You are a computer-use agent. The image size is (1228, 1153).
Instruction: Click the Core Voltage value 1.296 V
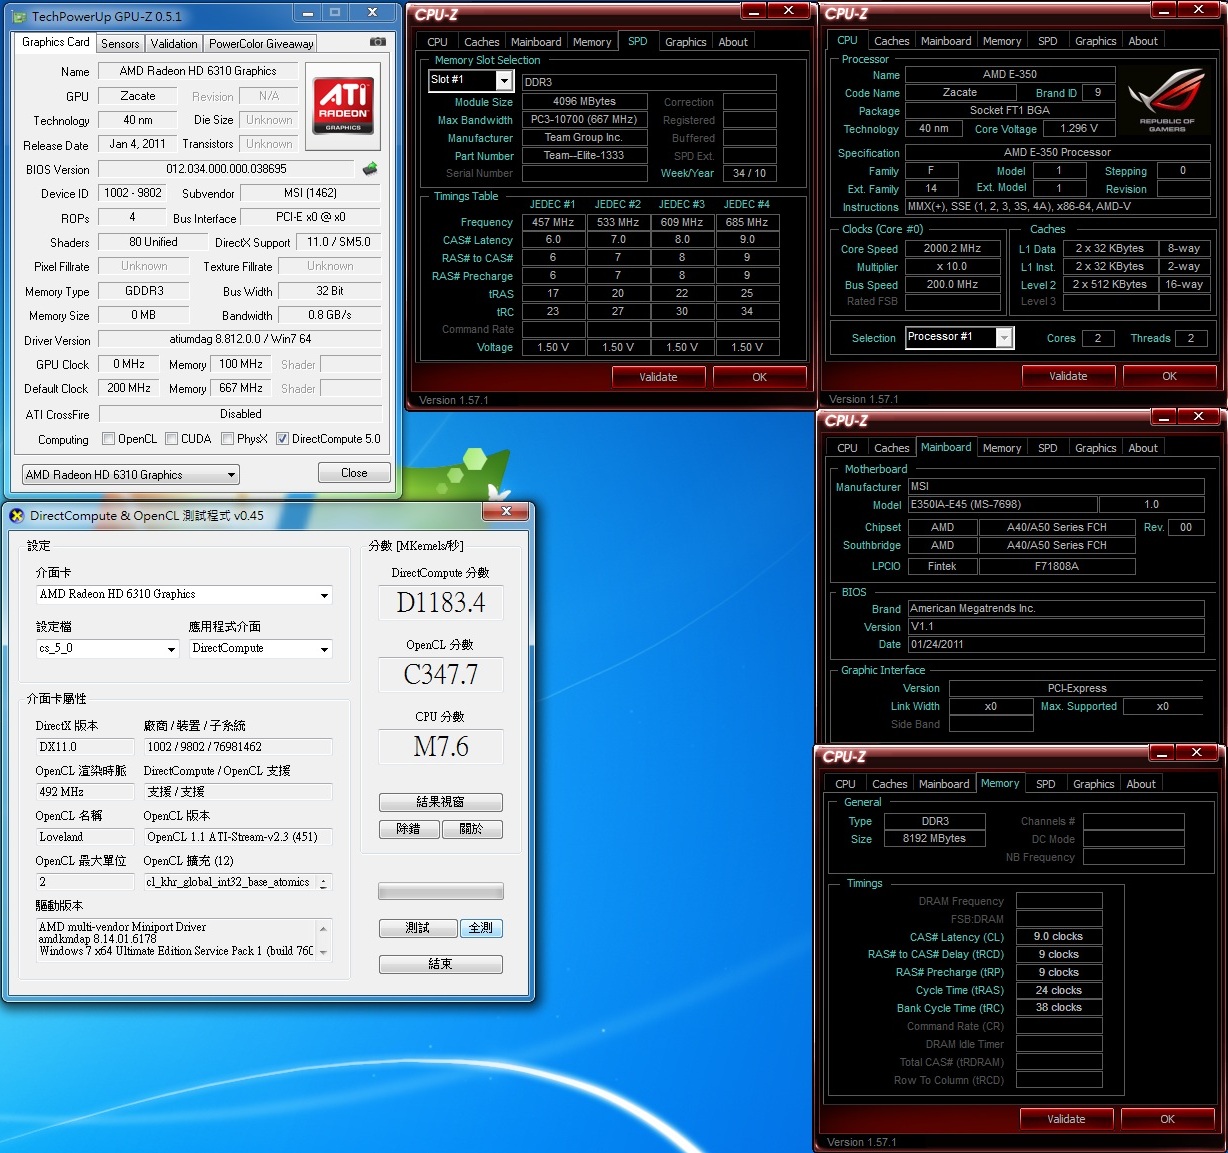tap(1079, 129)
